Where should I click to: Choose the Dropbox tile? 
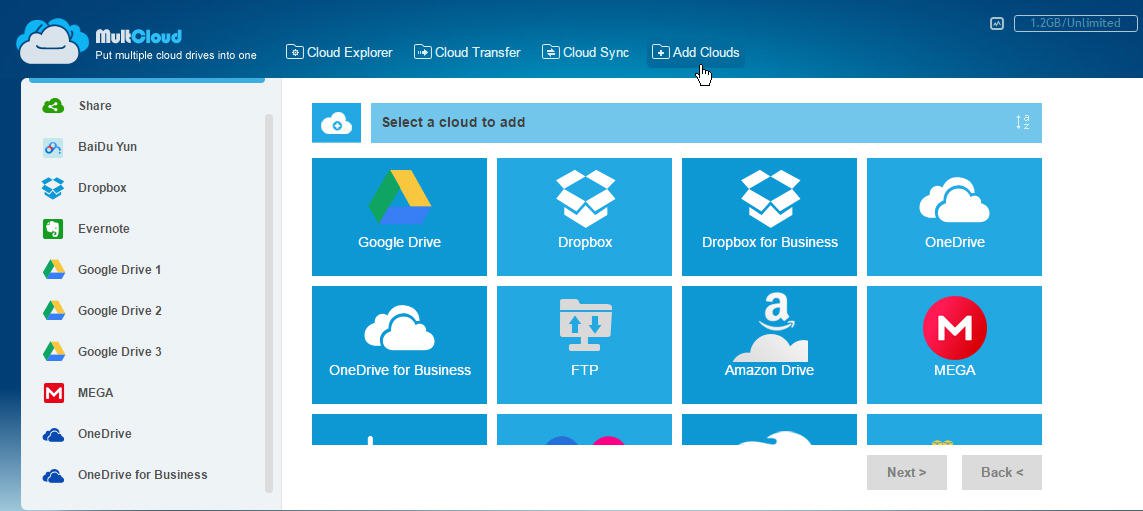click(x=585, y=217)
